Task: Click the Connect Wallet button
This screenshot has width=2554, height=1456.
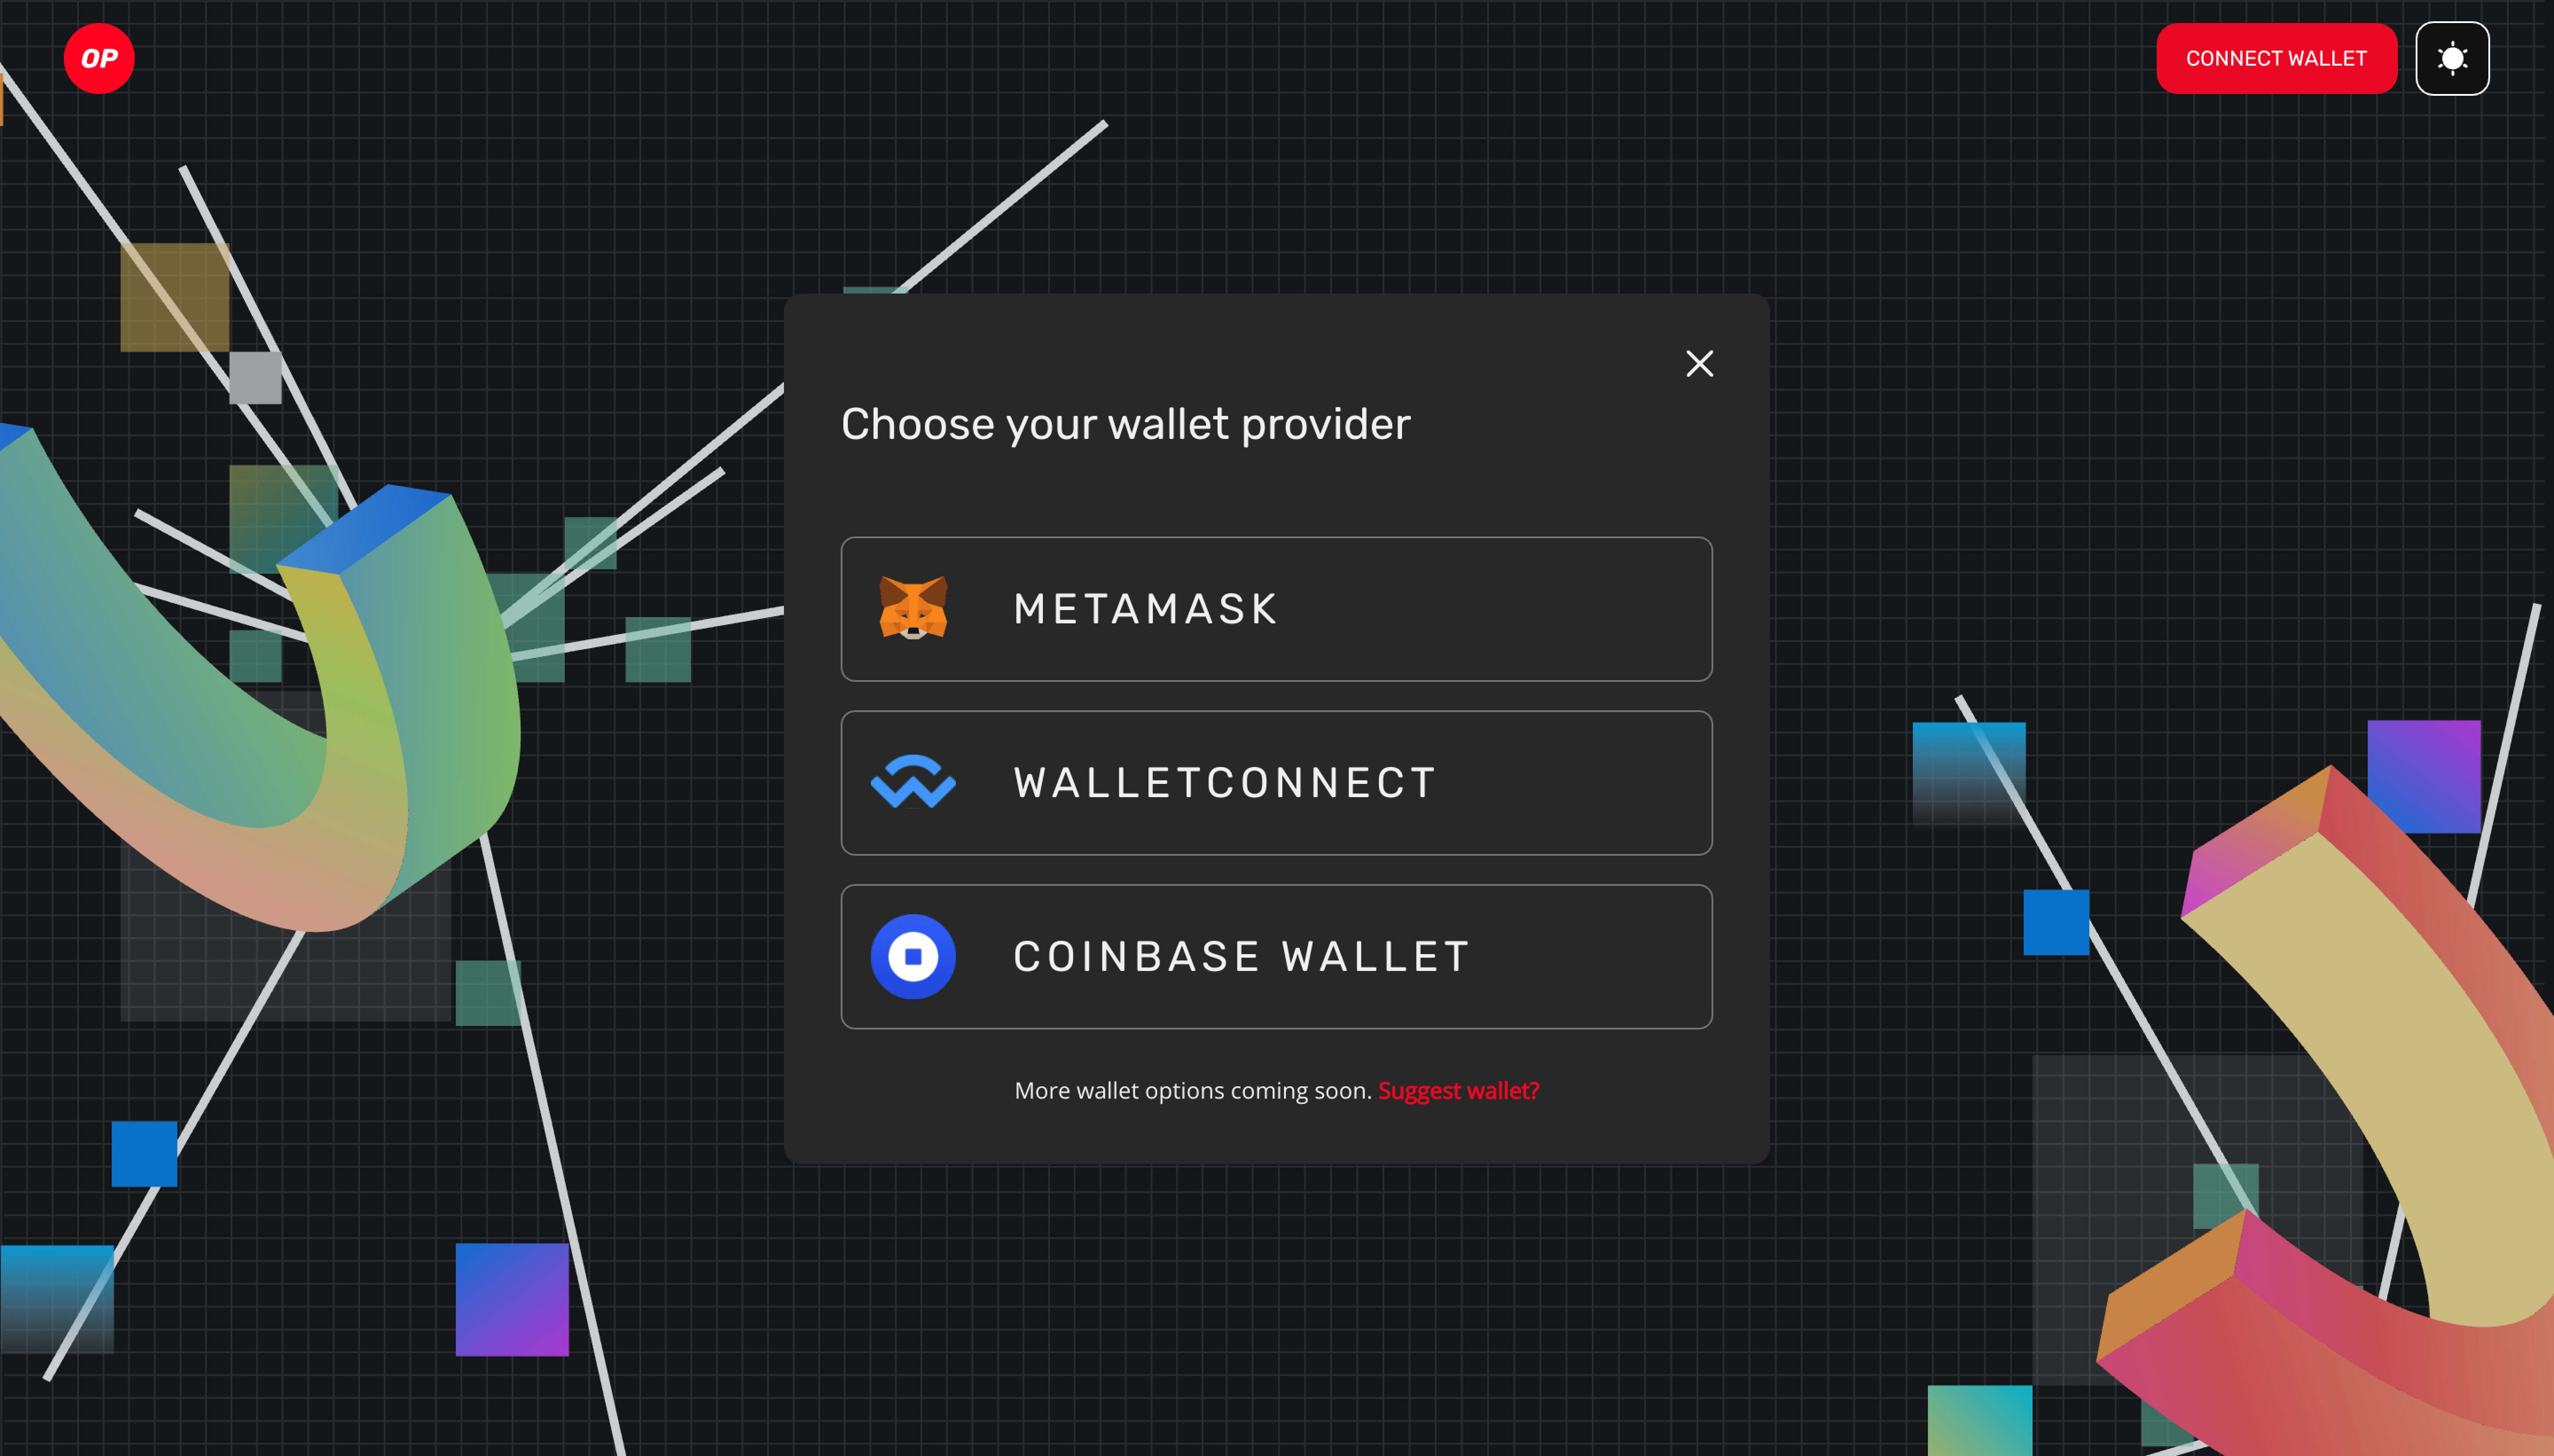Action: coord(2276,58)
